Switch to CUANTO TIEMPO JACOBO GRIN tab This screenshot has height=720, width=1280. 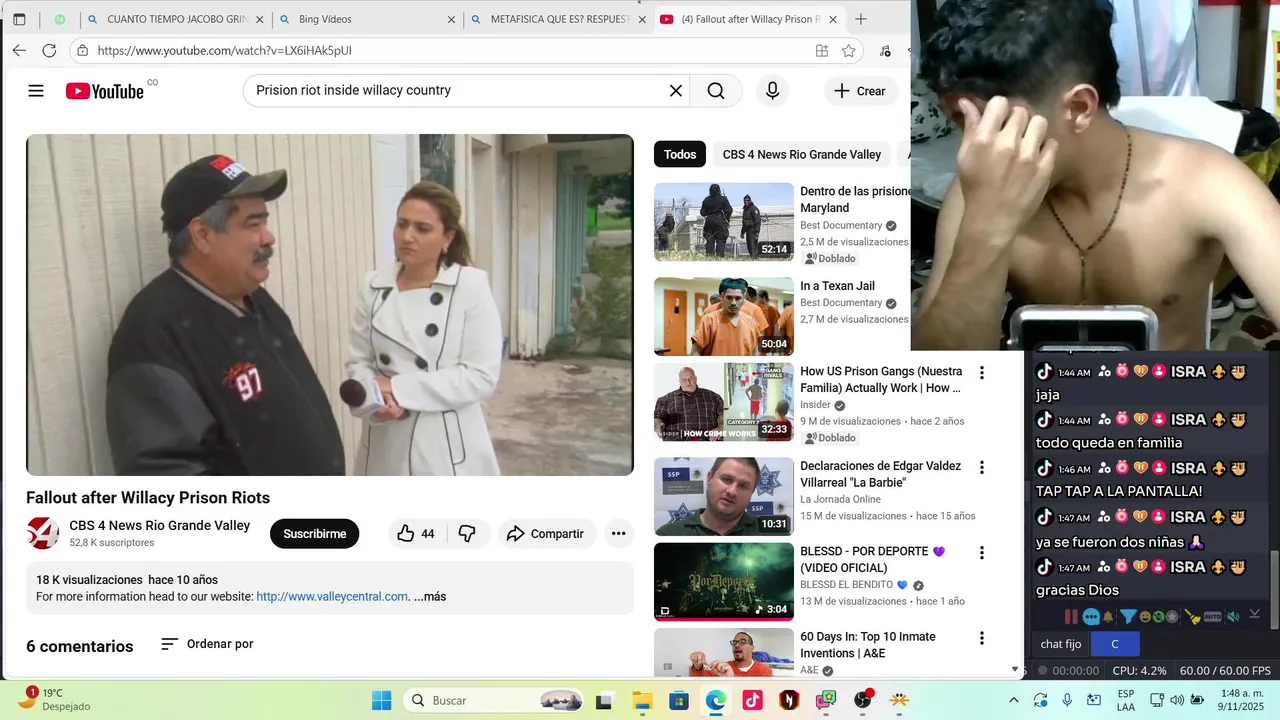[176, 19]
